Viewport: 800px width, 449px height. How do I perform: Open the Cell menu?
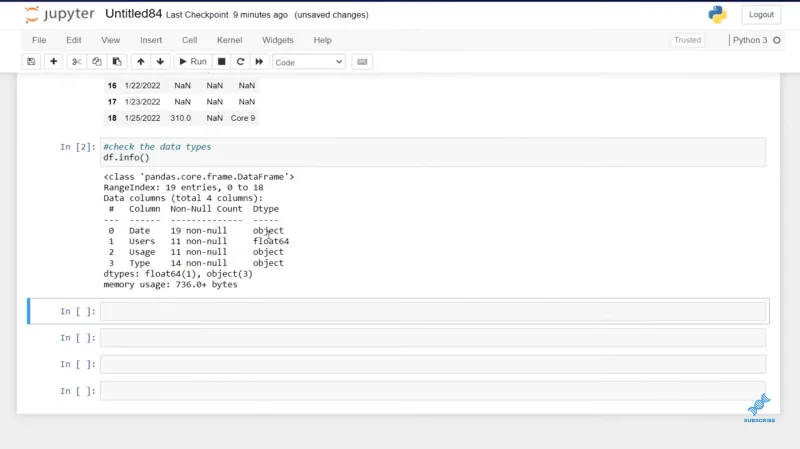tap(189, 40)
